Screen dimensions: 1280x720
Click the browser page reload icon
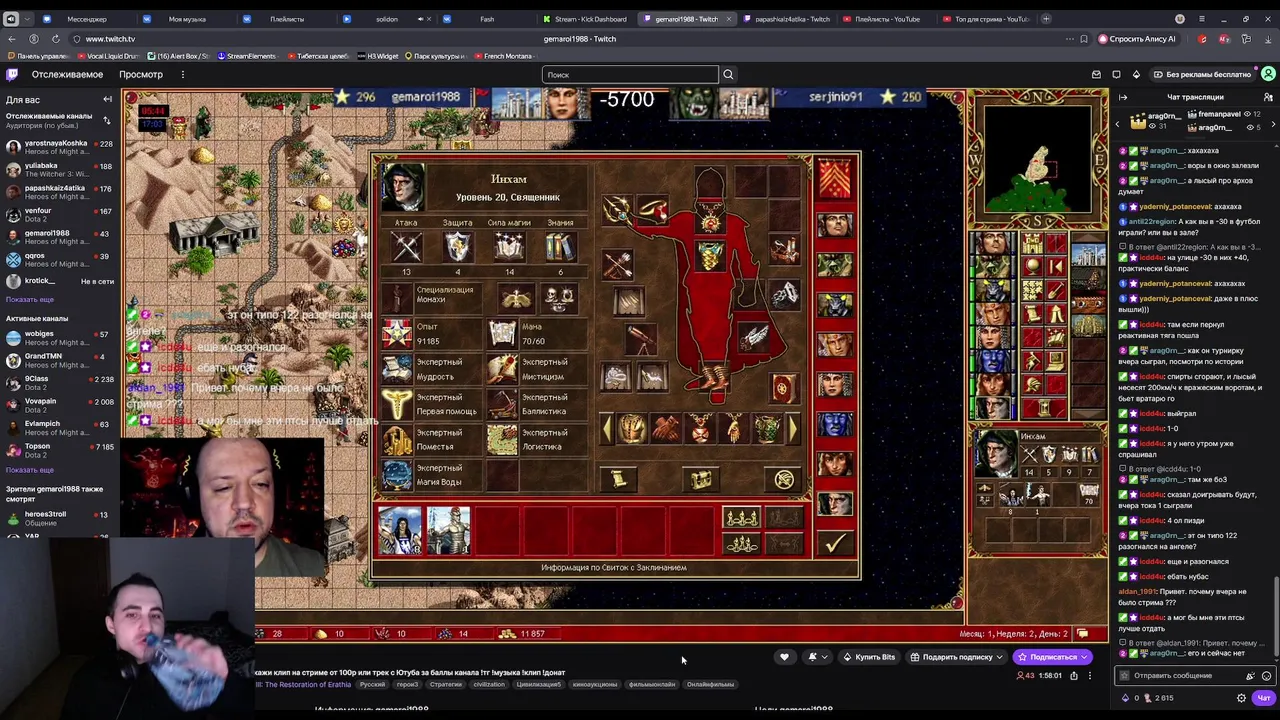(55, 39)
